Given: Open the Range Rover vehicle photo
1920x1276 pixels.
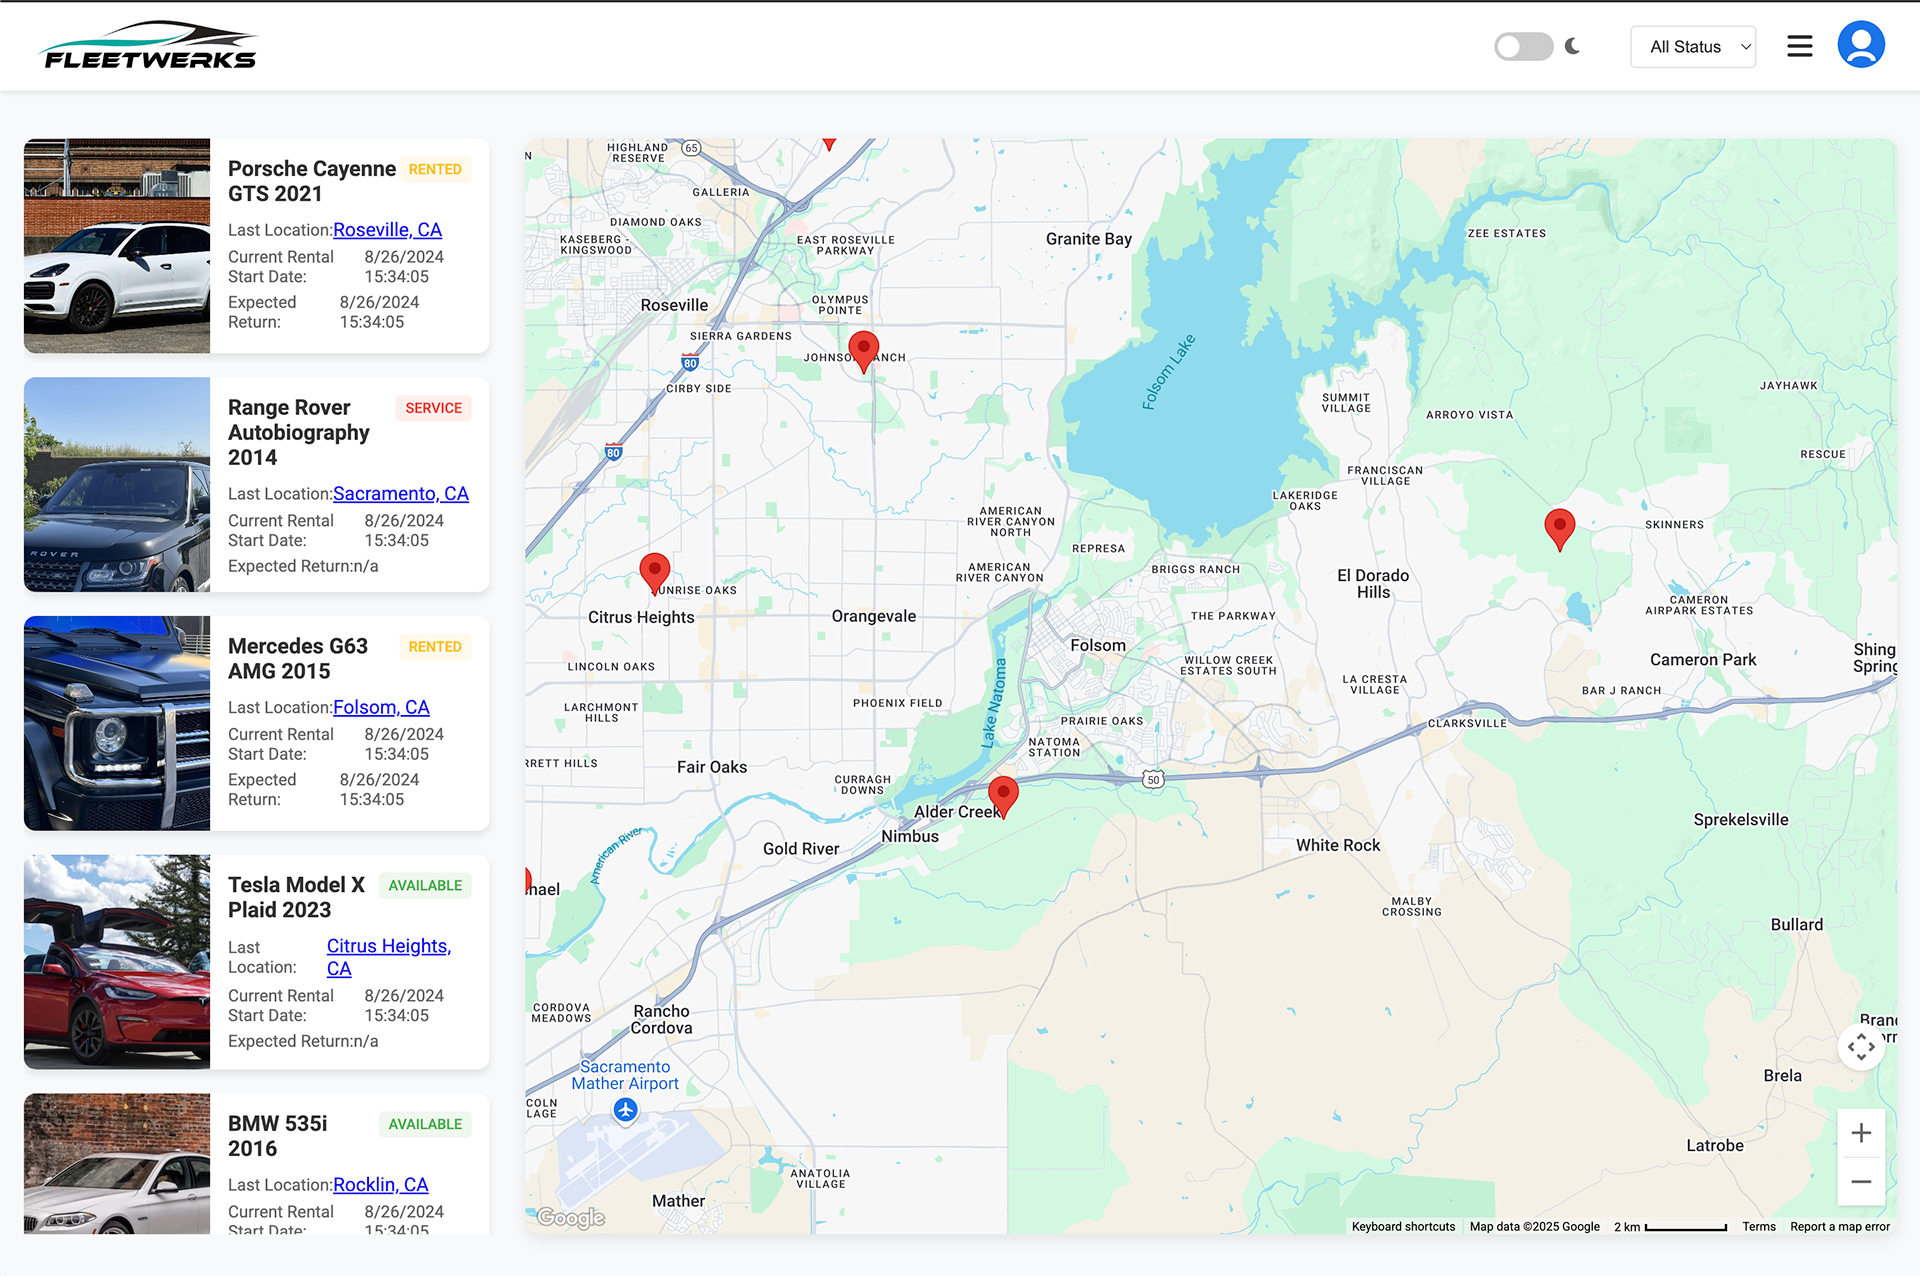Looking at the screenshot, I should [117, 484].
